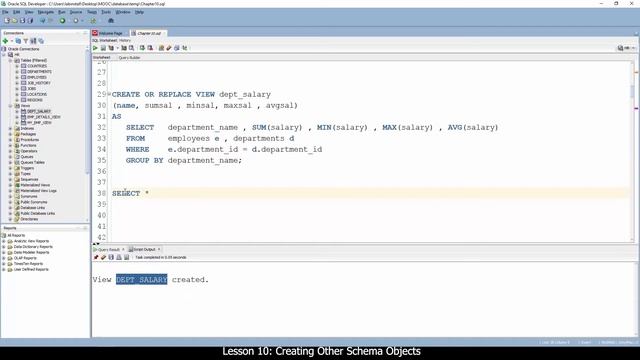Viewport: 640px width, 360px height.
Task: Collapse the Tables (Filtered) node
Action: [x=11, y=60]
